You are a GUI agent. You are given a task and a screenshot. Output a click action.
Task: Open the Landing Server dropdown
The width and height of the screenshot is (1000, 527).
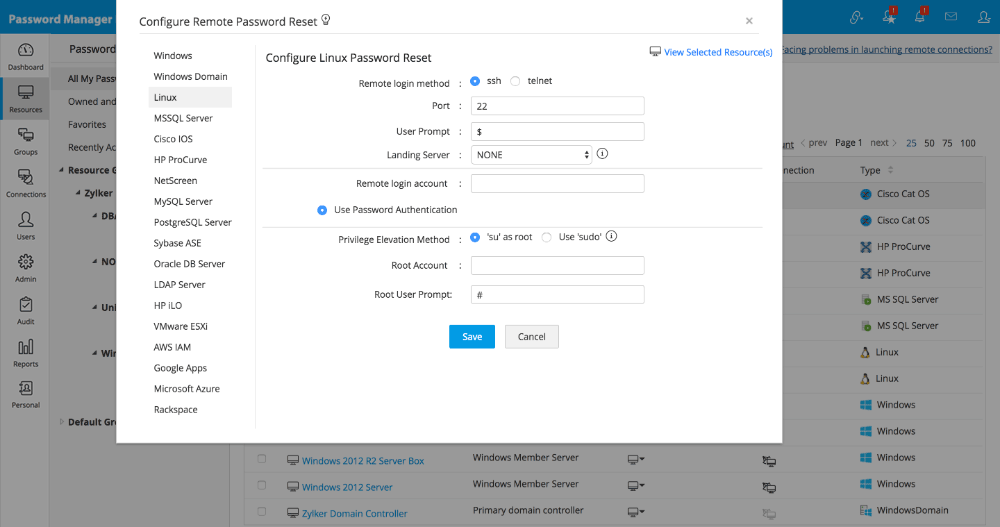pos(532,155)
